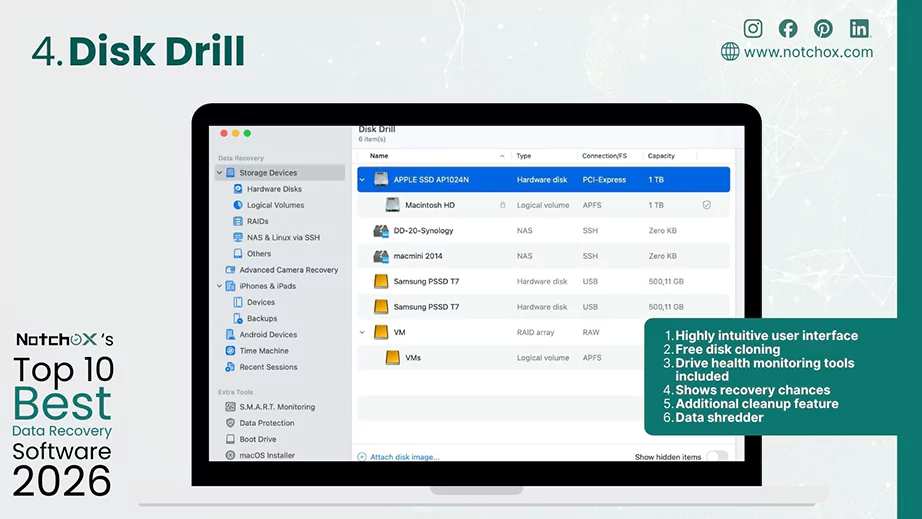Open the Instagram icon link
This screenshot has height=519, width=922.
click(x=753, y=28)
